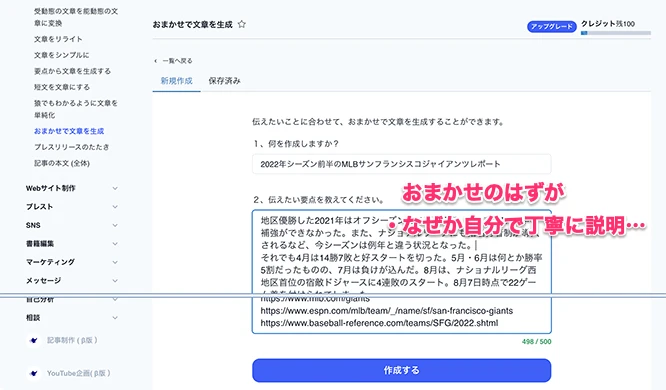Switch to the 新規作成 tab
The image size is (666, 390).
176,81
